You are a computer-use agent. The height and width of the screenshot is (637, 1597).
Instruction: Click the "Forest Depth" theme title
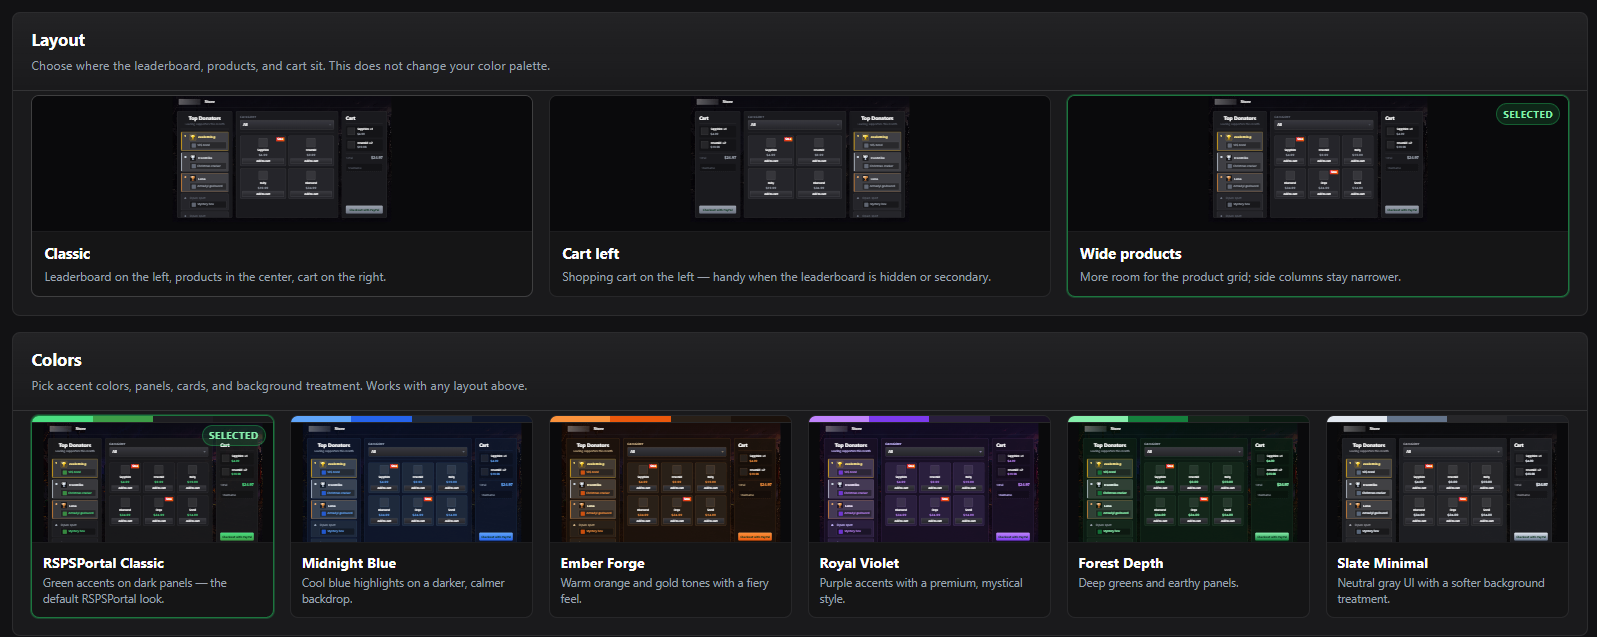1120,563
